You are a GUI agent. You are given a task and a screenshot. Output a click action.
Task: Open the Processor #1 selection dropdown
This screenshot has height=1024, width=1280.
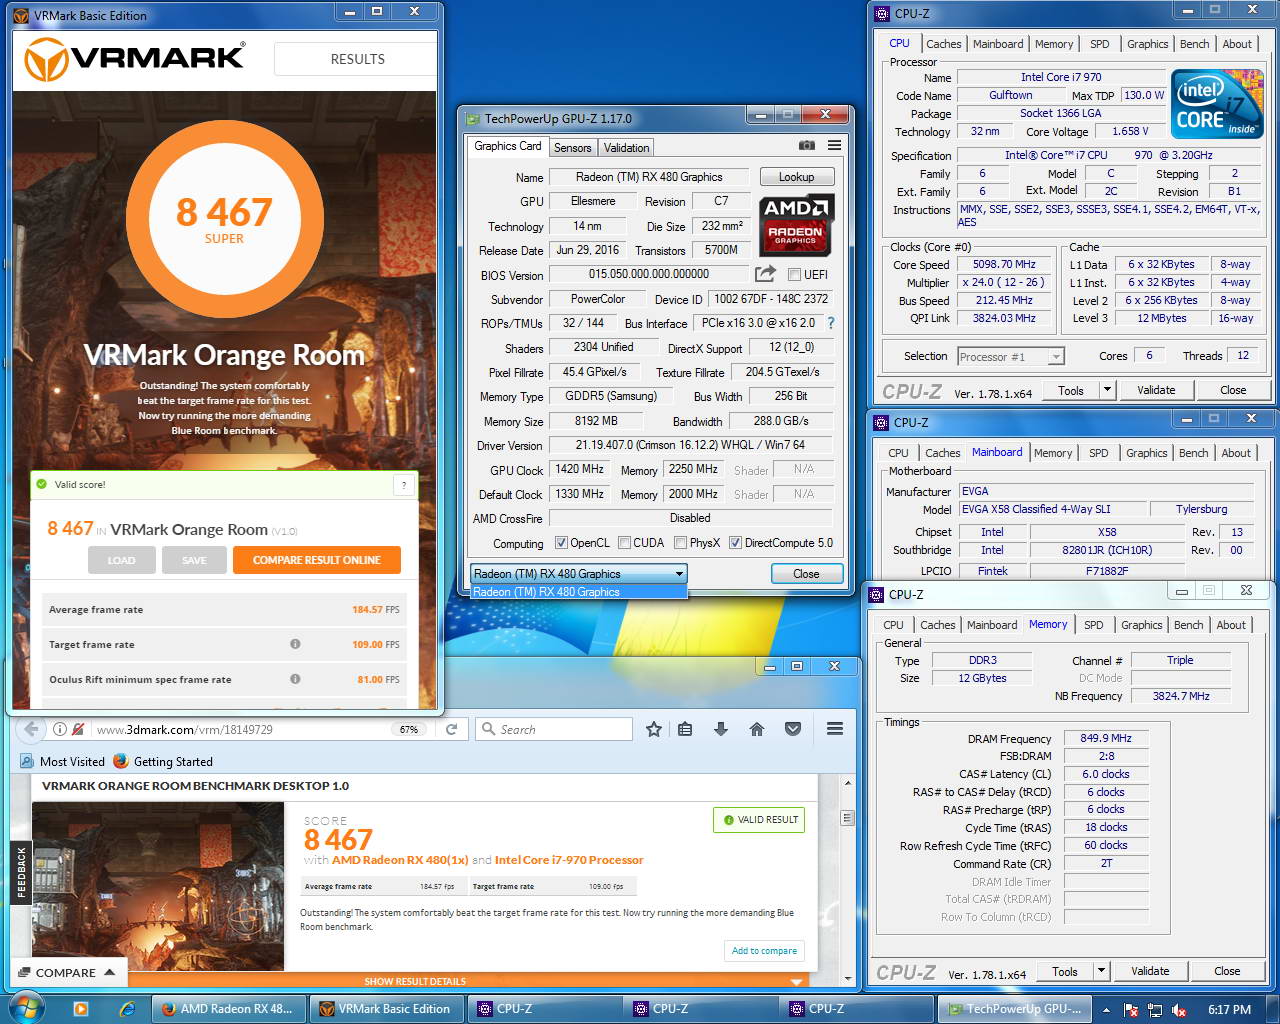1011,356
